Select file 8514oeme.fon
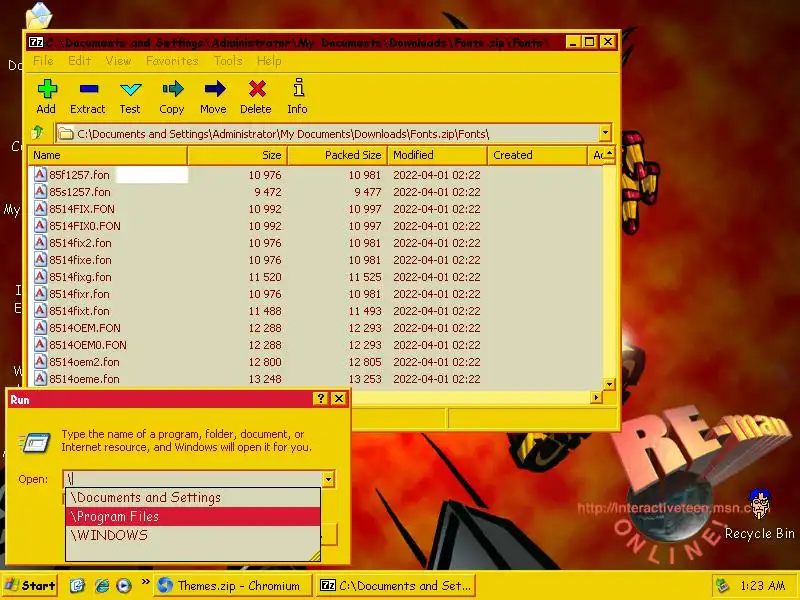Viewport: 800px width, 600px height. [x=84, y=379]
